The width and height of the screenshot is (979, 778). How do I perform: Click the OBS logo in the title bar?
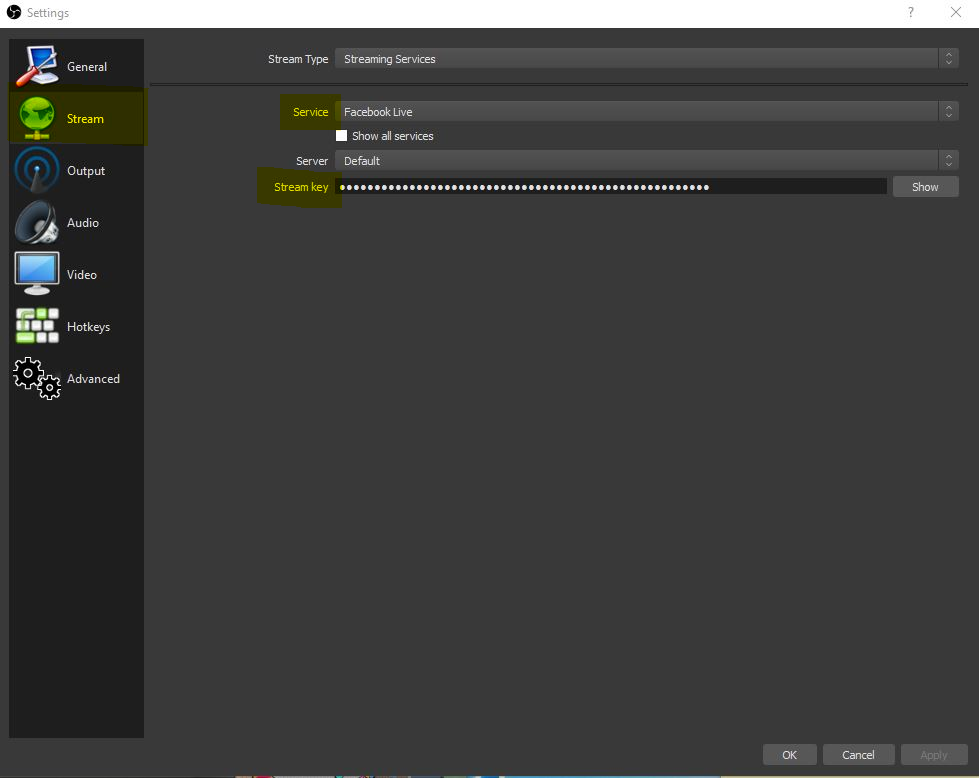tap(14, 12)
